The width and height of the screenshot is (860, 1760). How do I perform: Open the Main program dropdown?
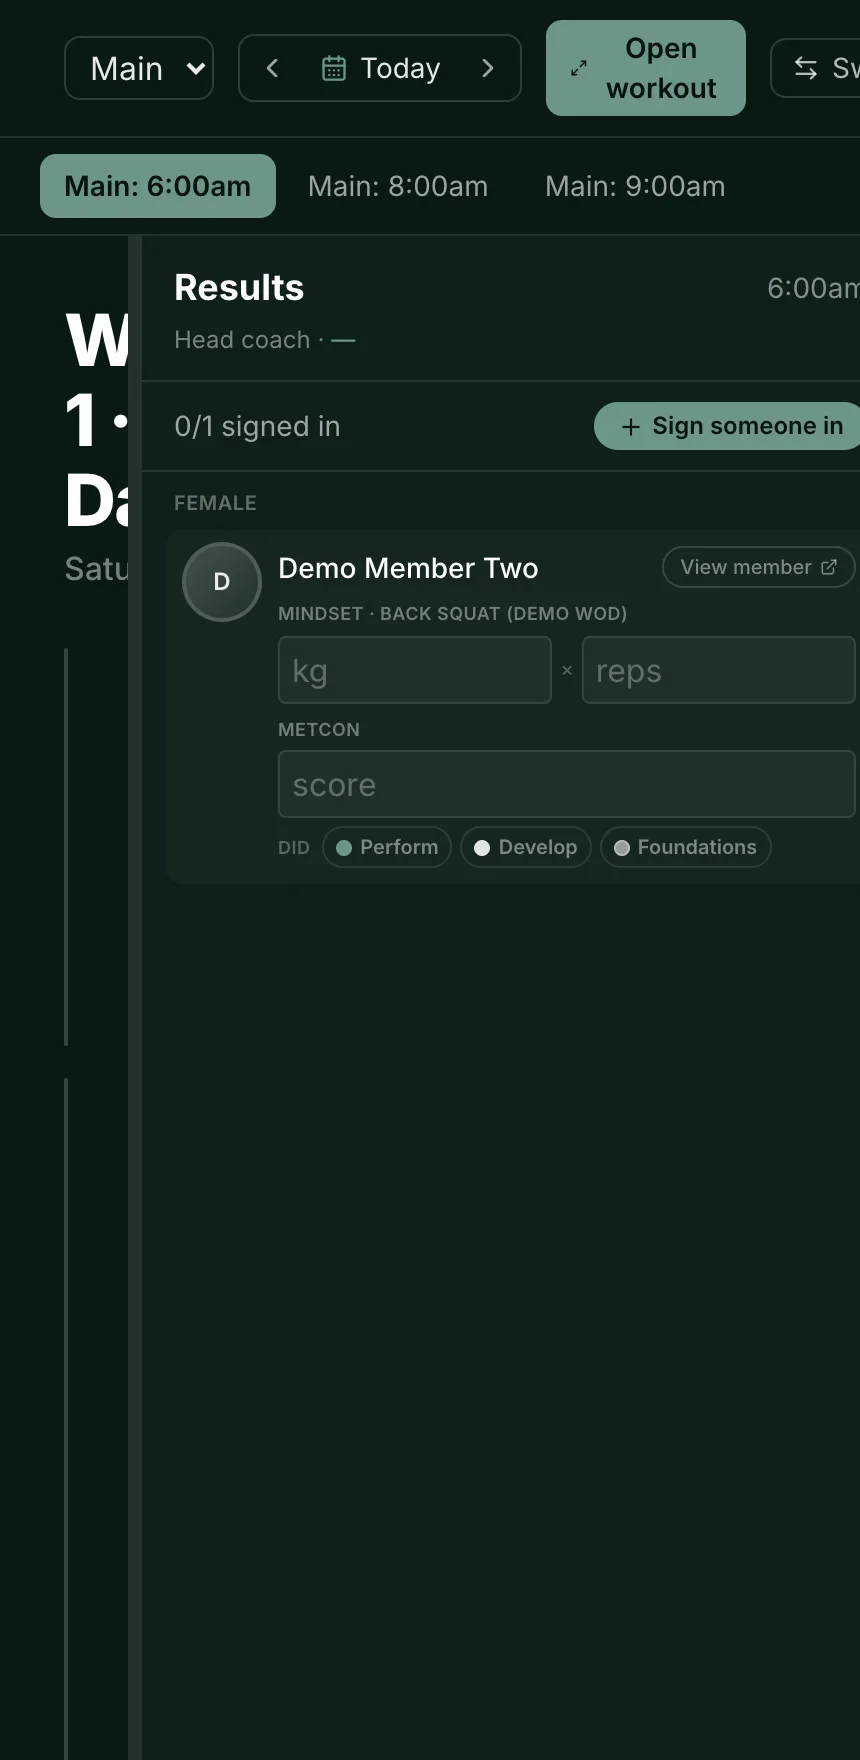(139, 68)
